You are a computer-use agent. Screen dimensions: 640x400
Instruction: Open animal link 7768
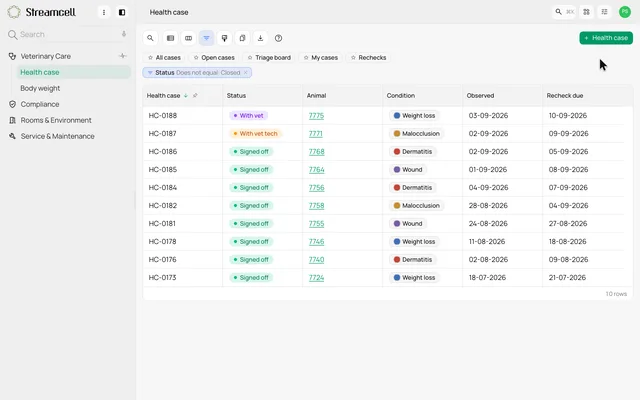(316, 151)
